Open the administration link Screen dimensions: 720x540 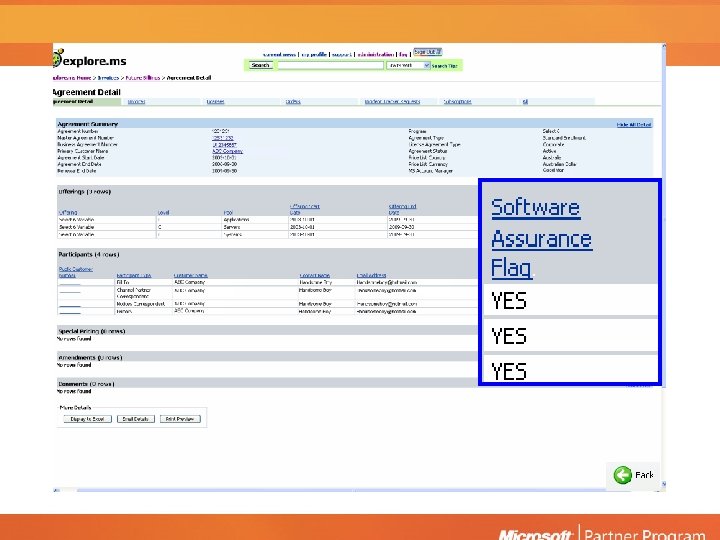tap(376, 55)
